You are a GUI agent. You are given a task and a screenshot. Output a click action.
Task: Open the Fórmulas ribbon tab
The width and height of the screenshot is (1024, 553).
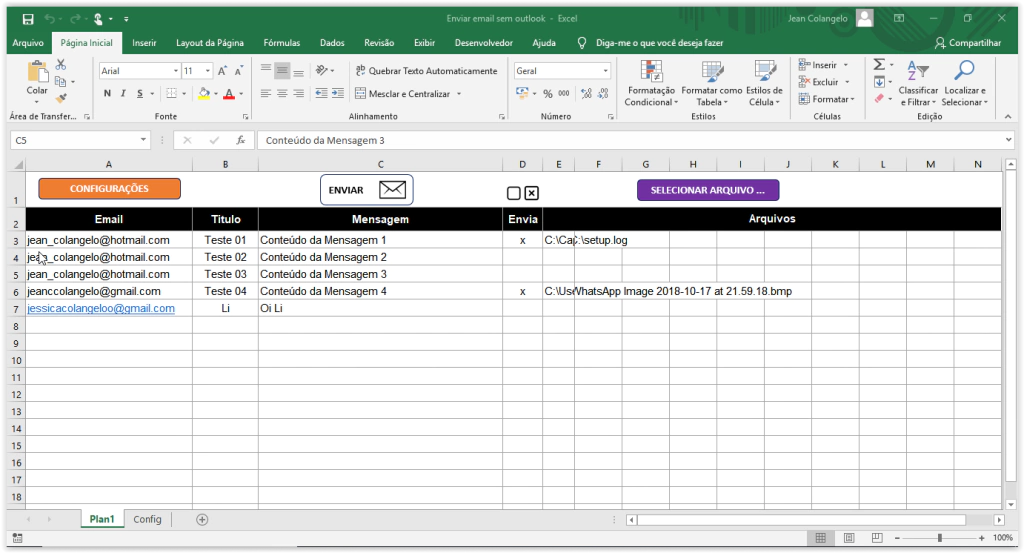point(281,43)
